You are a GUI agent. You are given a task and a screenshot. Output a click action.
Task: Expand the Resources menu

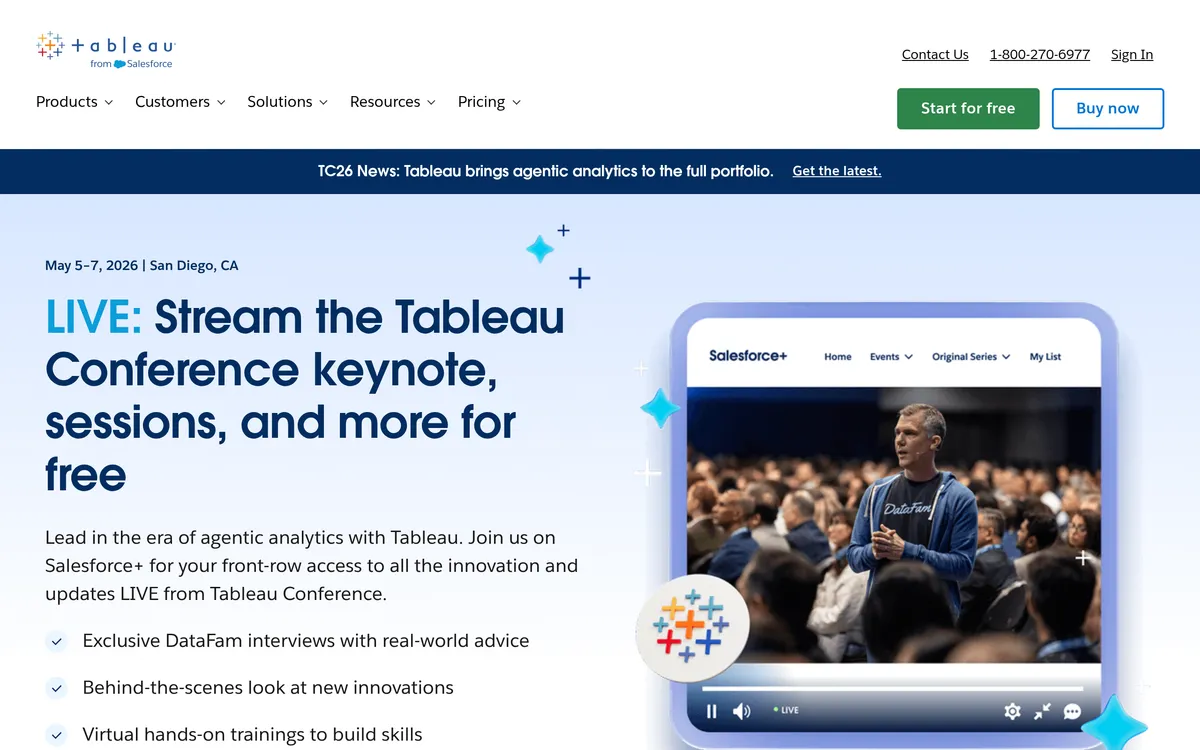point(392,102)
